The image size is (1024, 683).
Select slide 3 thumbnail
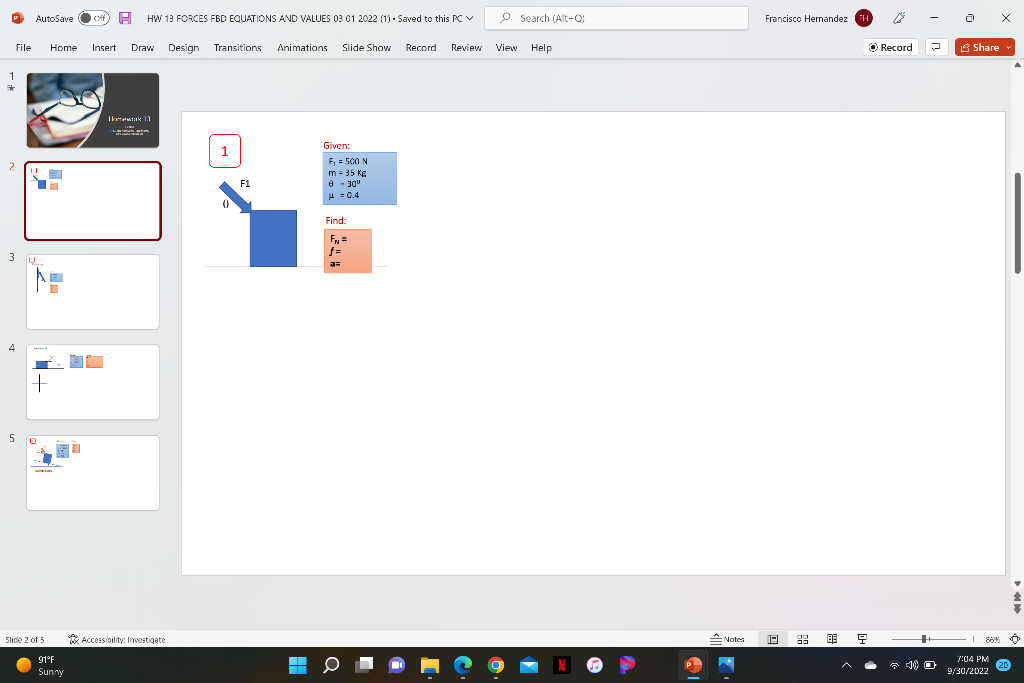pos(93,292)
